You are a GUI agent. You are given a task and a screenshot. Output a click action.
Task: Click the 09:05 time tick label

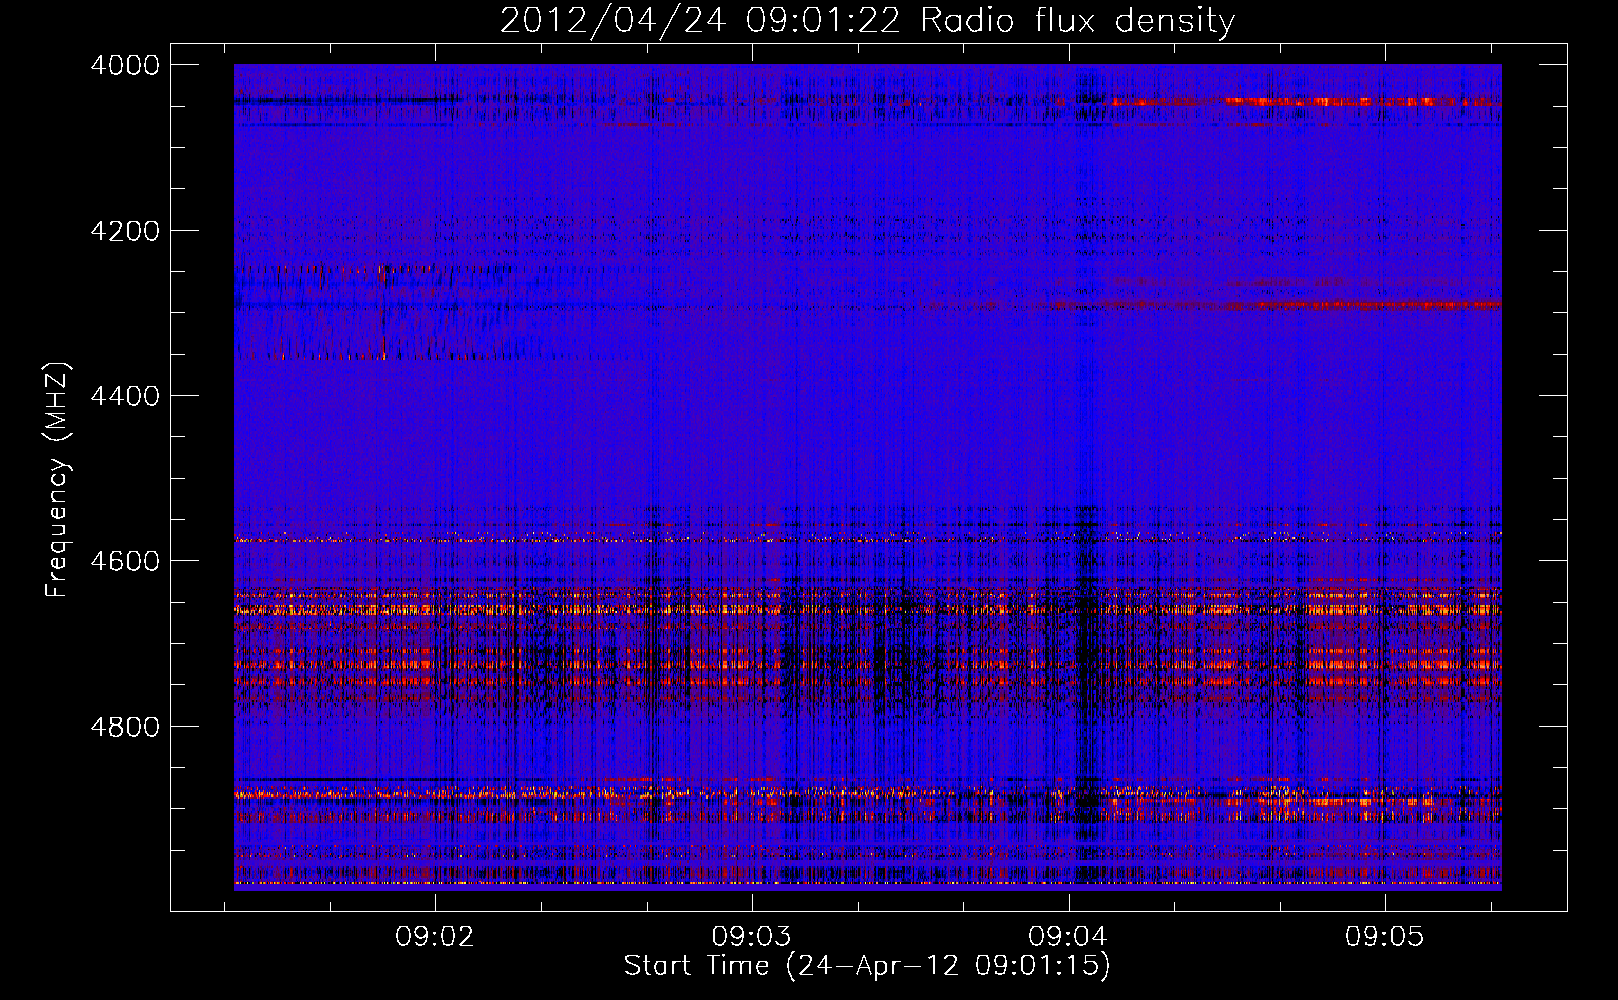(1384, 937)
